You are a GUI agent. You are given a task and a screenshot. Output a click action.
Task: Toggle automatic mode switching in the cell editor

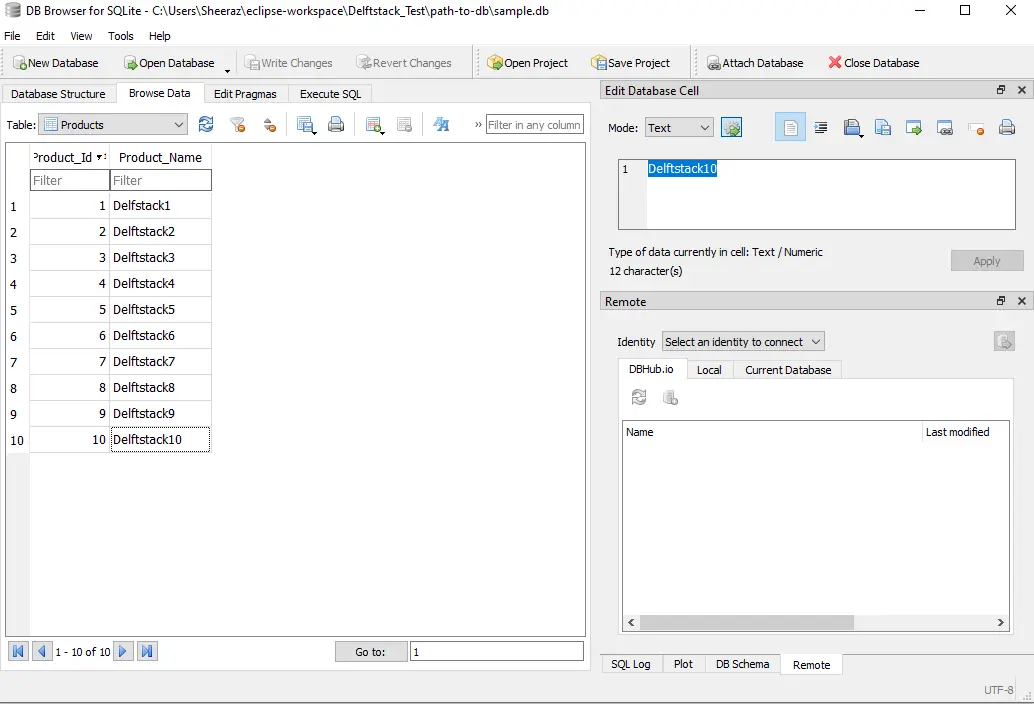(x=731, y=128)
